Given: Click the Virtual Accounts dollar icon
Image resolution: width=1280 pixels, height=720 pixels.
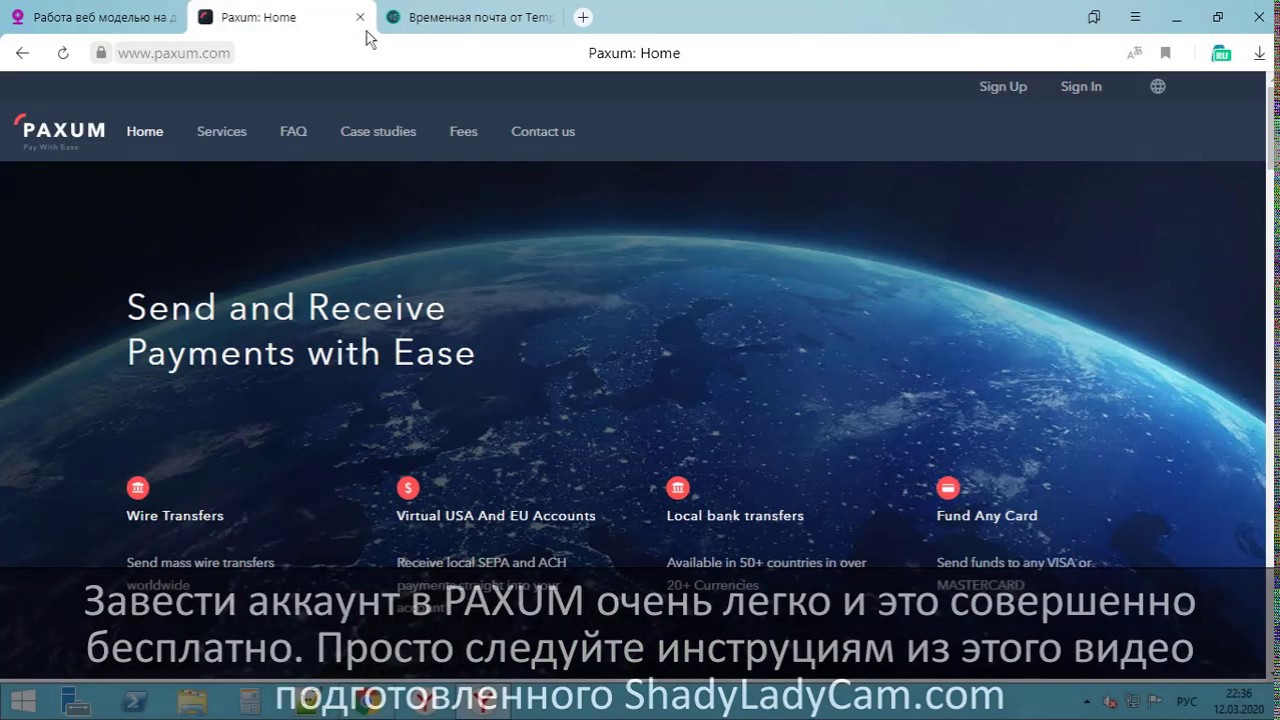Looking at the screenshot, I should tap(407, 487).
